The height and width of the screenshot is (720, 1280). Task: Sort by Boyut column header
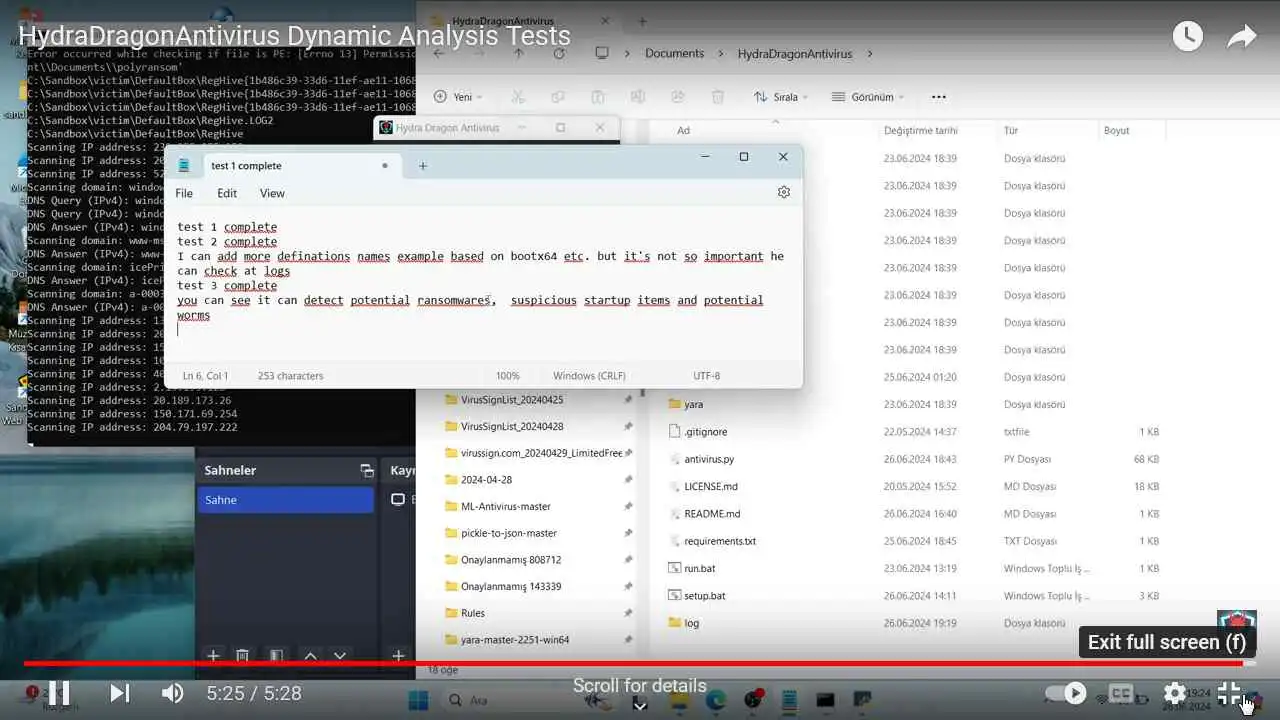1116,130
